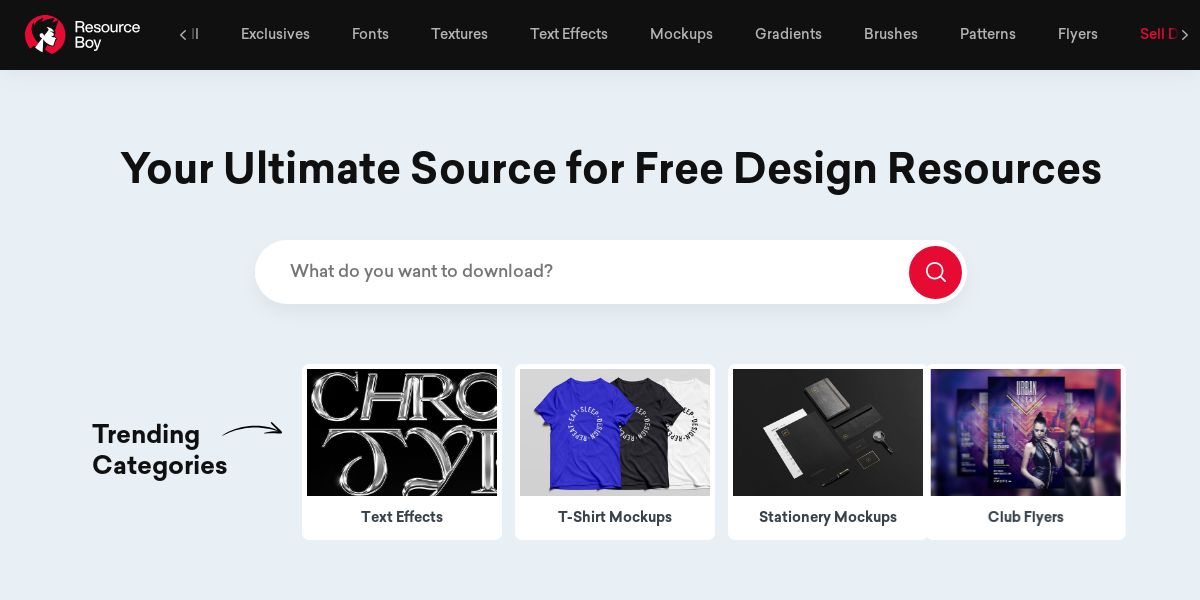Screen dimensions: 1200x600
Task: Open the Club Flyers thumbnail image
Action: pyautogui.click(x=1025, y=432)
